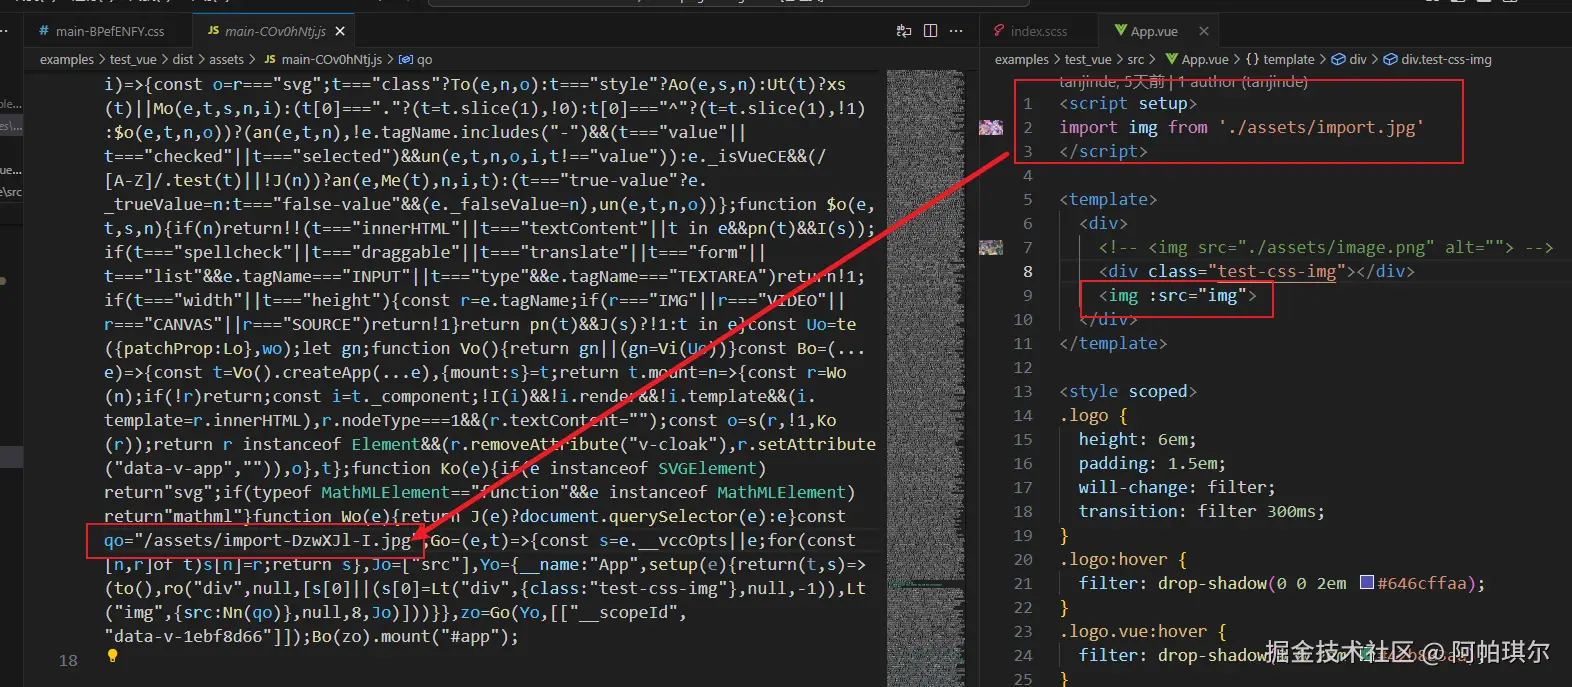Open the index.scss tab
This screenshot has width=1572, height=687.
[x=1038, y=31]
